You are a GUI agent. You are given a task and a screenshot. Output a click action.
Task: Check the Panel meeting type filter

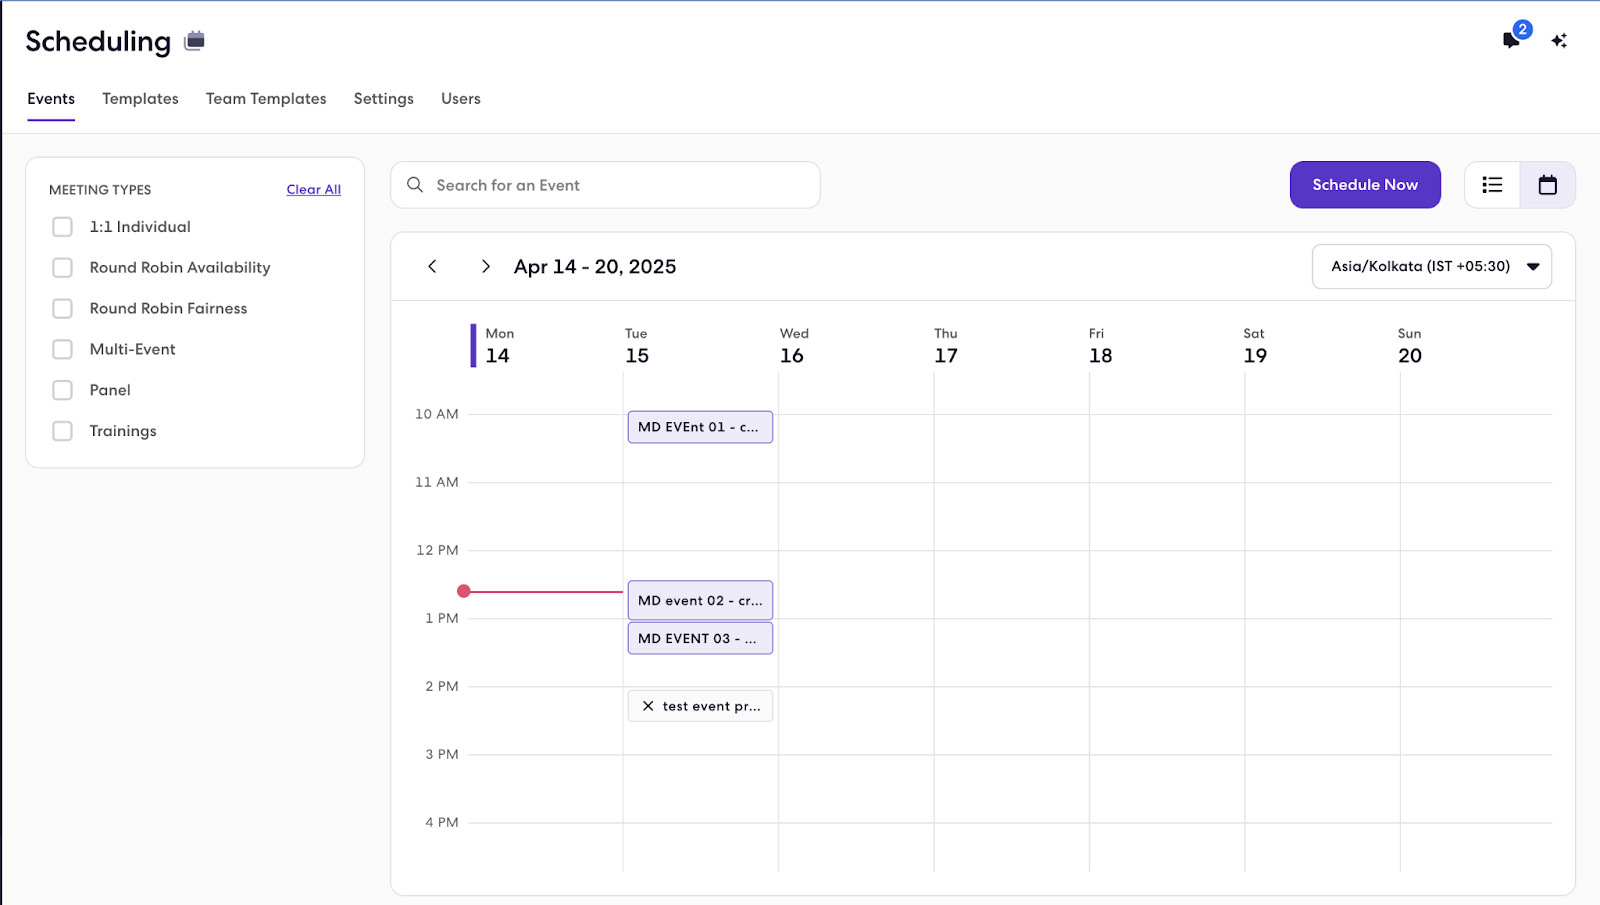(x=62, y=389)
